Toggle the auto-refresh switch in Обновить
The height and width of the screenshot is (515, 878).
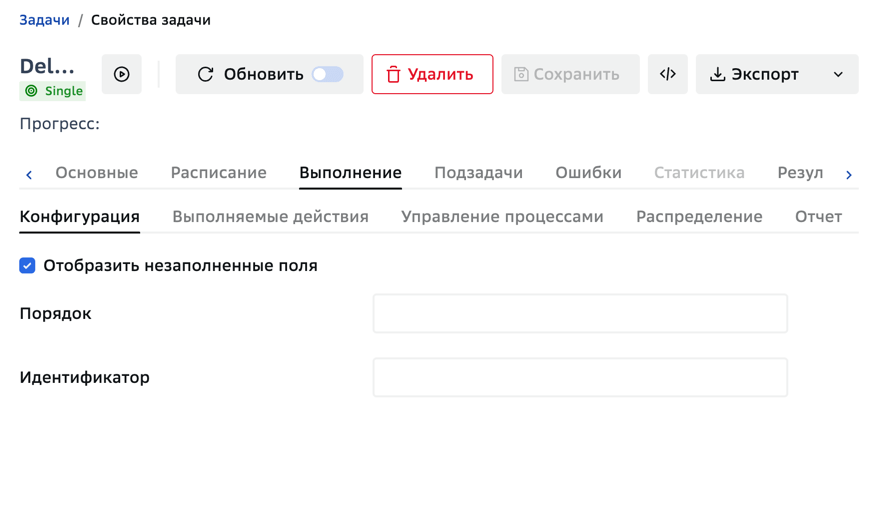click(328, 74)
